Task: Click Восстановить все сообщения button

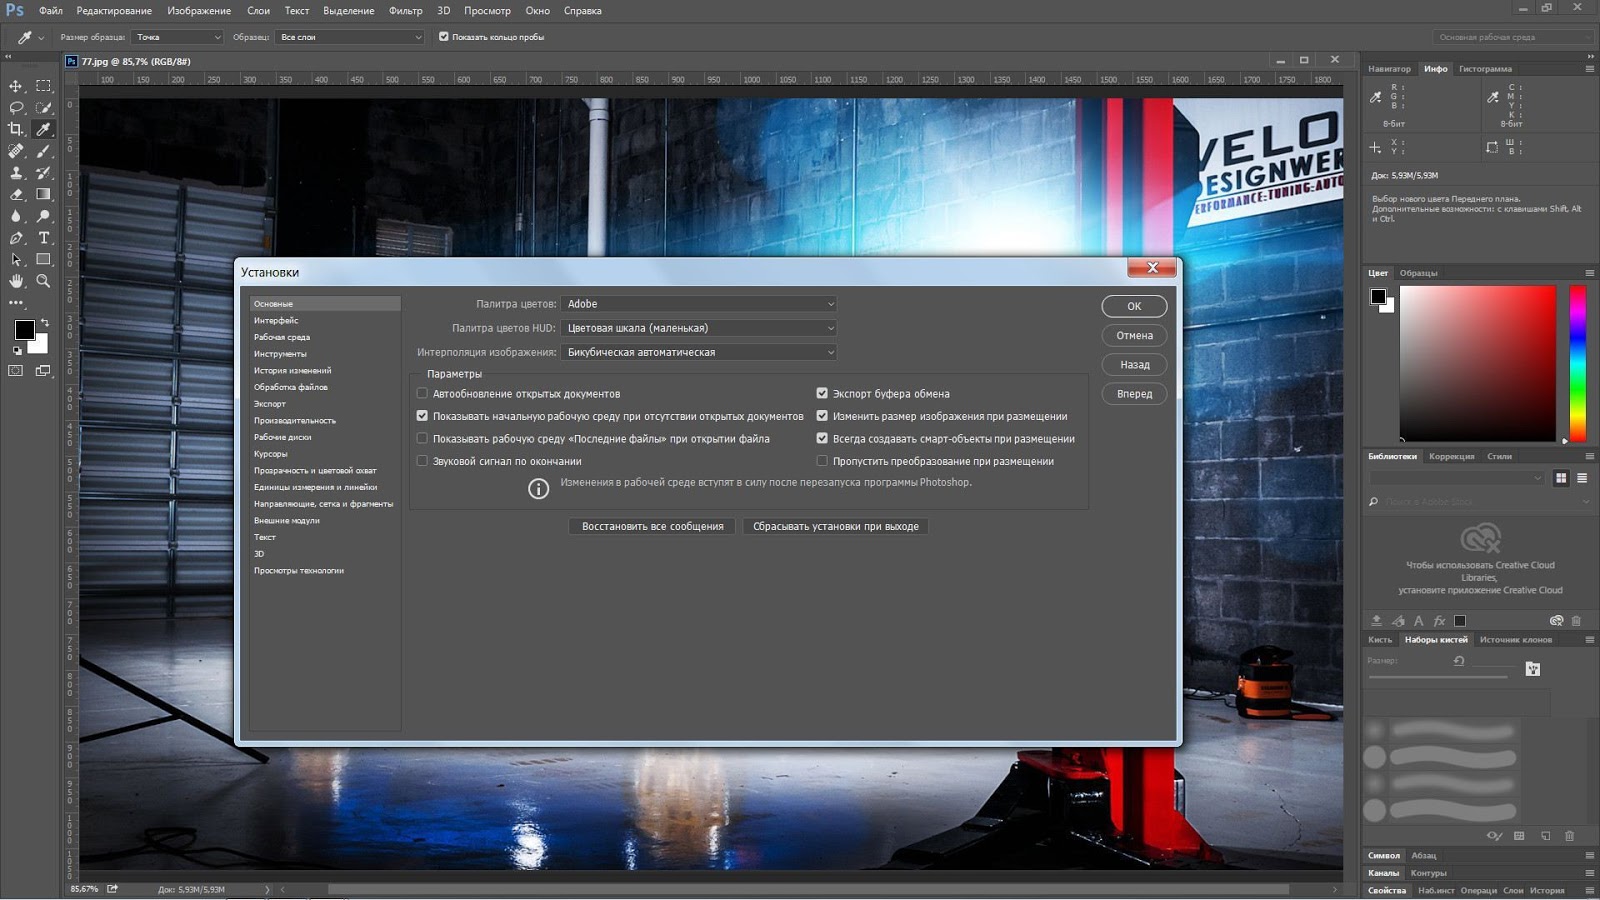Action: (x=653, y=526)
